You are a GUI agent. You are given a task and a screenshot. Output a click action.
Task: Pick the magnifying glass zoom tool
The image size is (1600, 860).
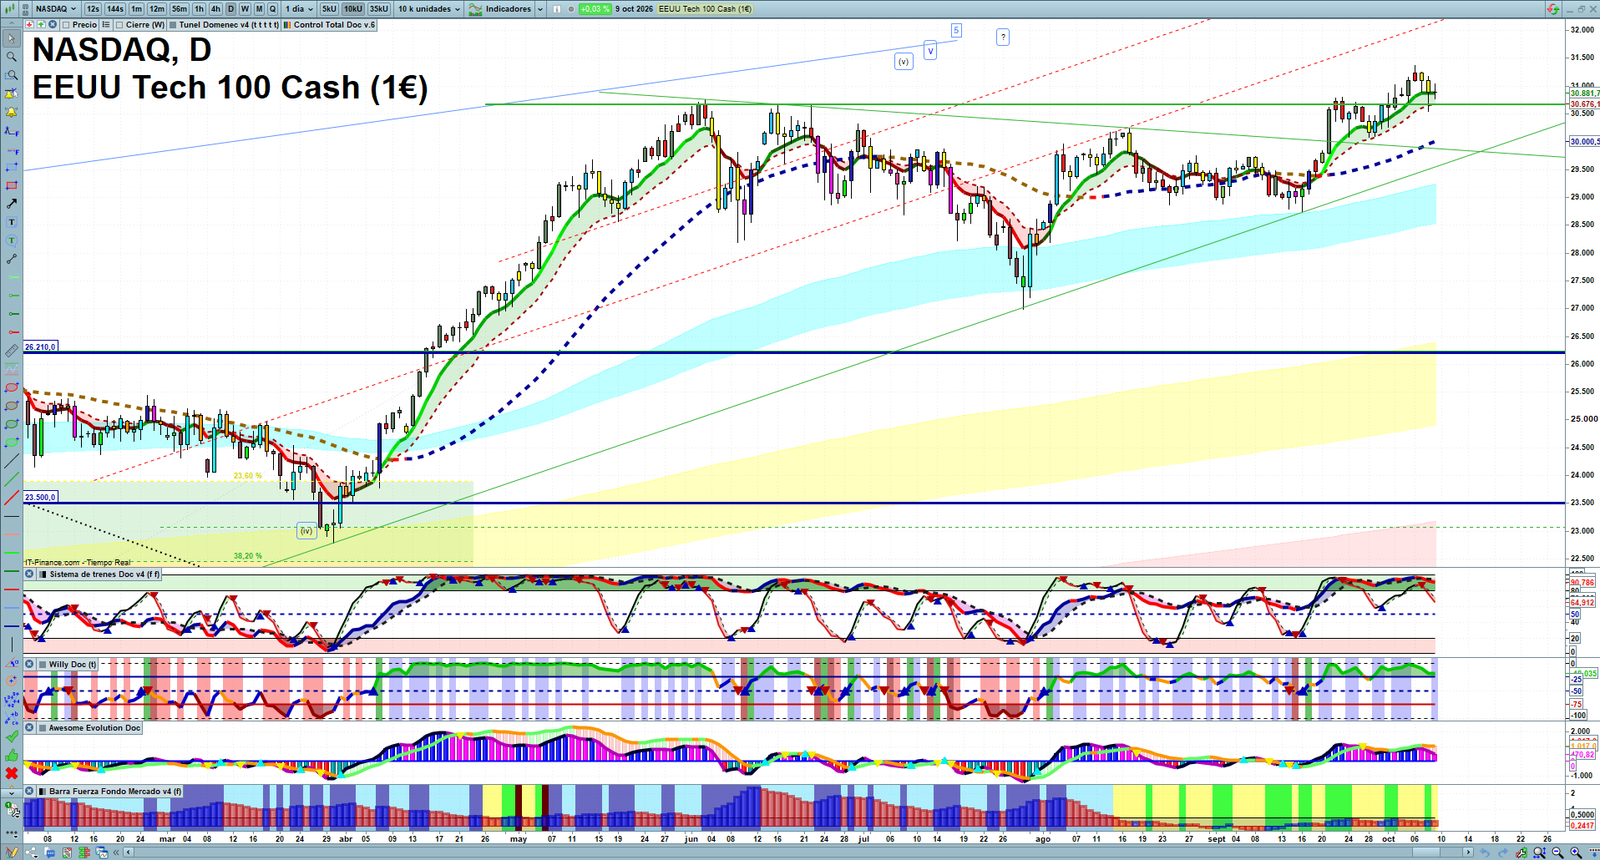(x=11, y=57)
